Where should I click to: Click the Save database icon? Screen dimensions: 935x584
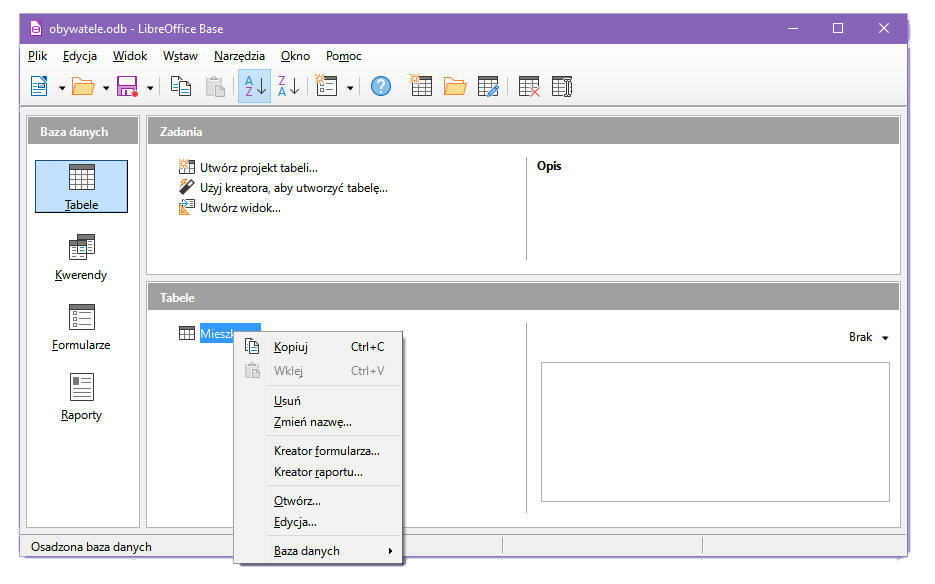tap(127, 87)
